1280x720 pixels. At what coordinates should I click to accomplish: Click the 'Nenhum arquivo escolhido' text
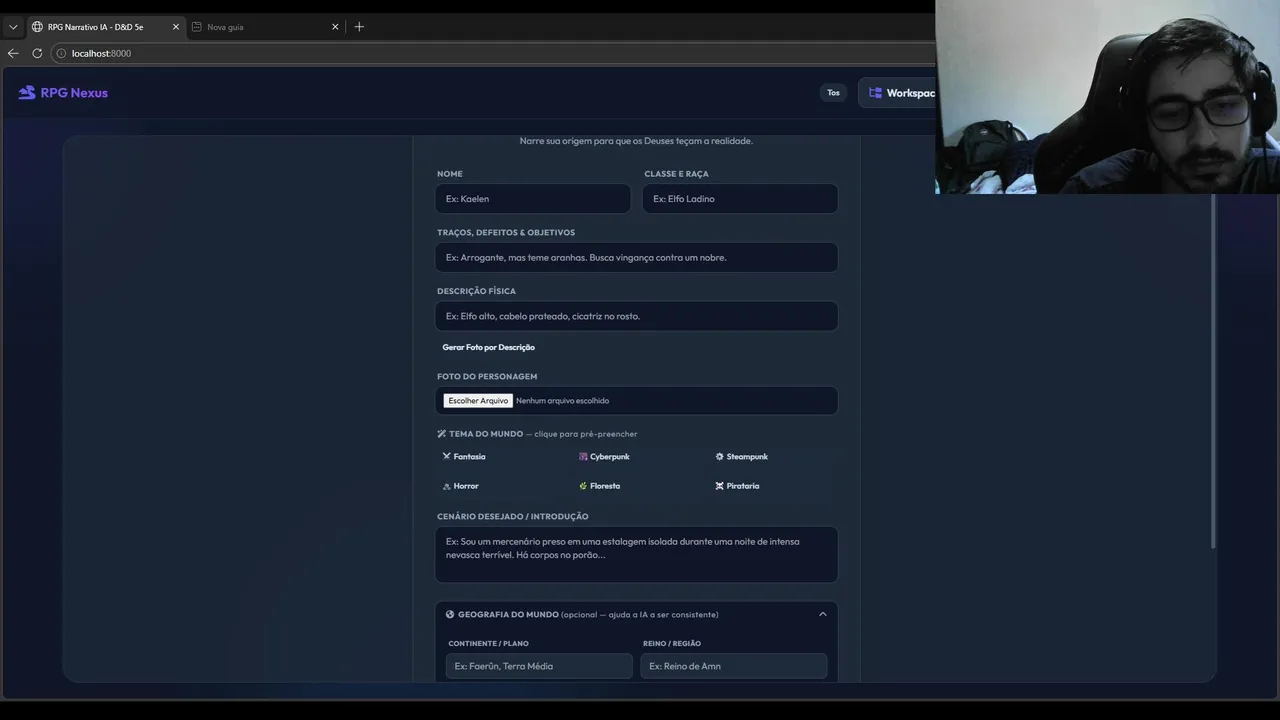(x=562, y=401)
